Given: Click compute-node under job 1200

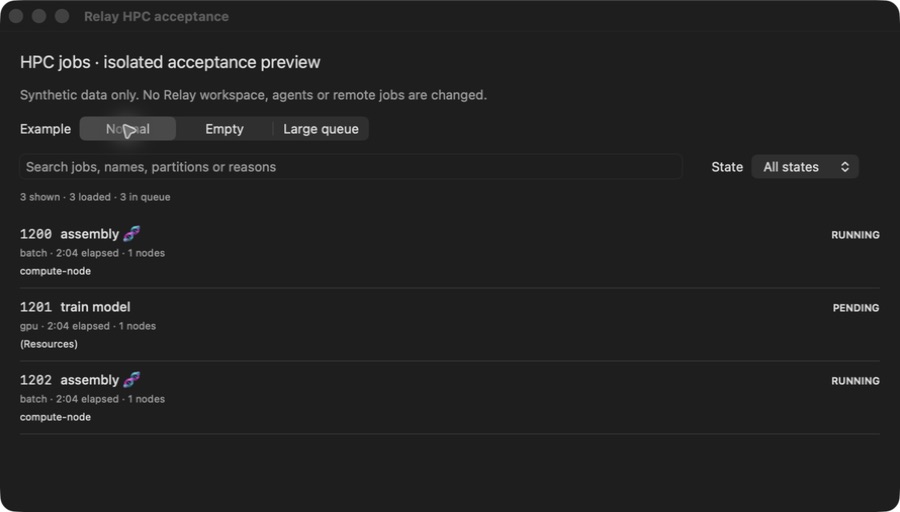Looking at the screenshot, I should (55, 271).
